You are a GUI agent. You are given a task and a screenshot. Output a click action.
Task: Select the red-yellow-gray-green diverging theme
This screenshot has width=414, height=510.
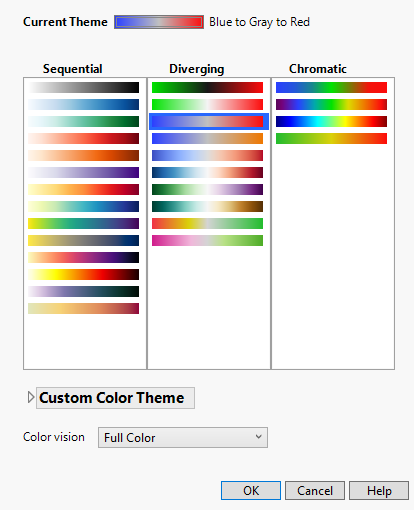click(207, 223)
